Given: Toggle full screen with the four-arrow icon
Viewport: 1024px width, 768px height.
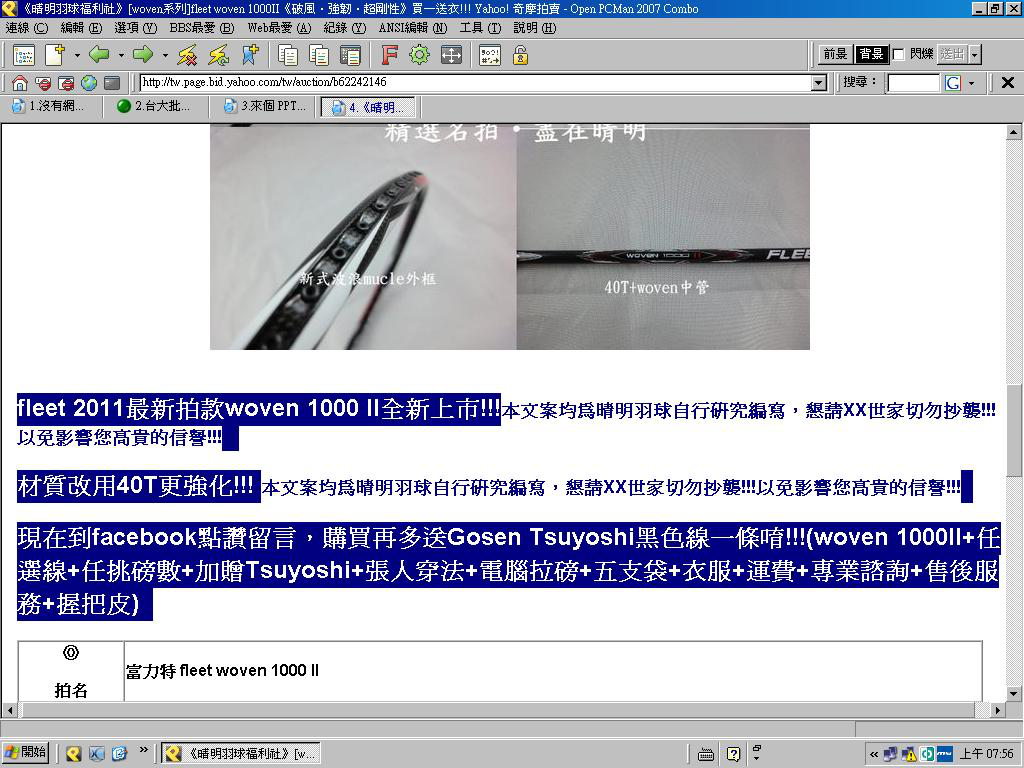Looking at the screenshot, I should (451, 55).
